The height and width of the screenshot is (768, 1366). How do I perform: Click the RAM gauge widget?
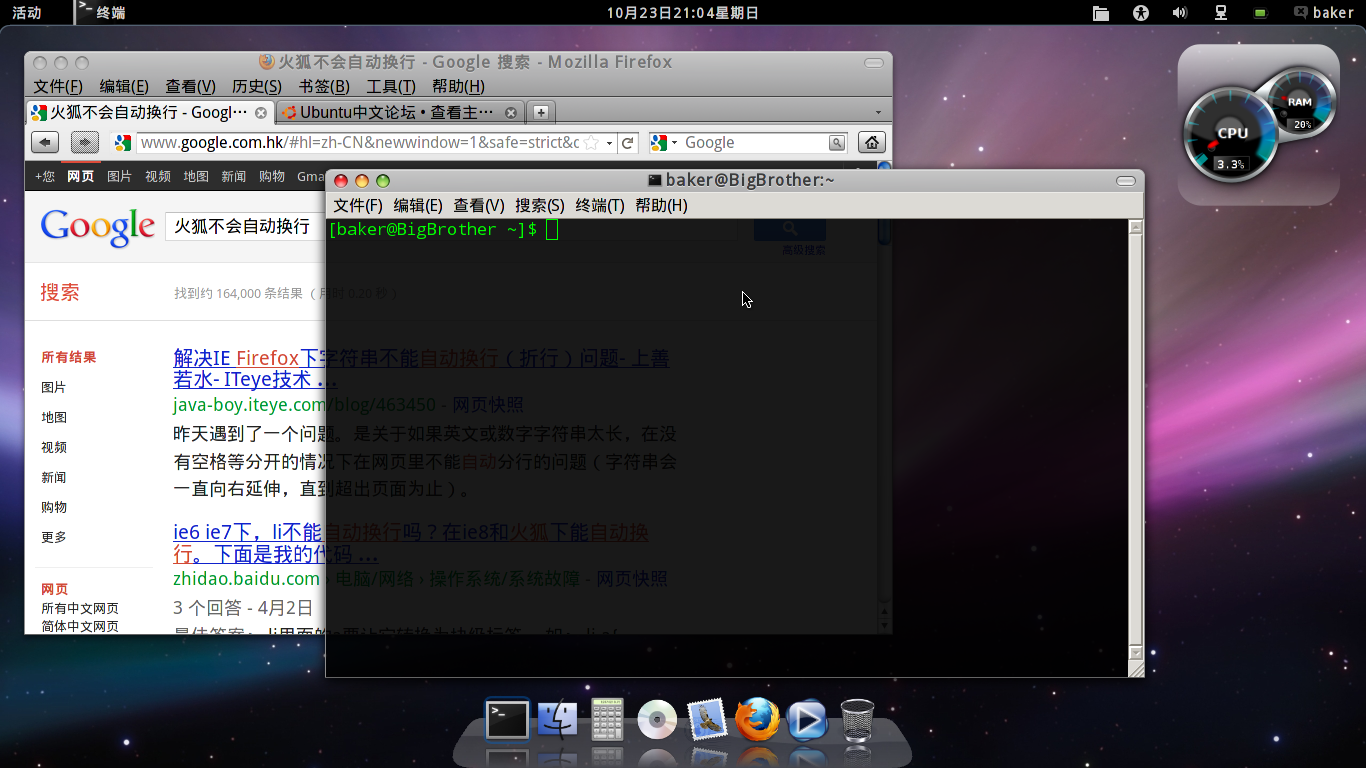1299,103
